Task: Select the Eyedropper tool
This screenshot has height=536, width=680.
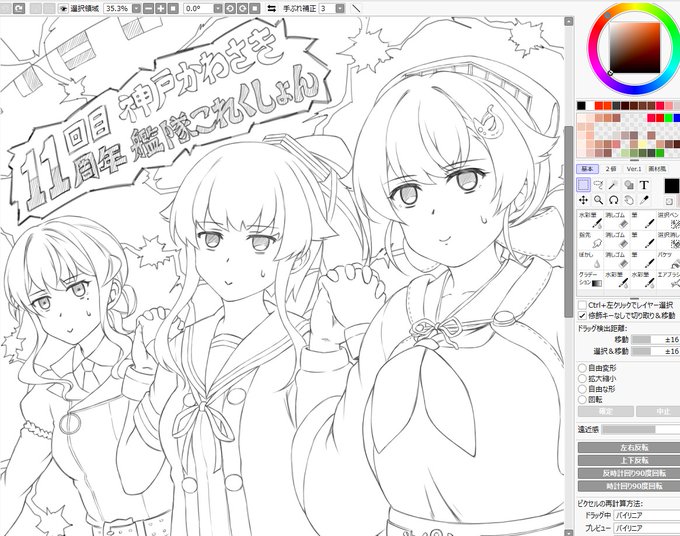Action: click(x=644, y=200)
